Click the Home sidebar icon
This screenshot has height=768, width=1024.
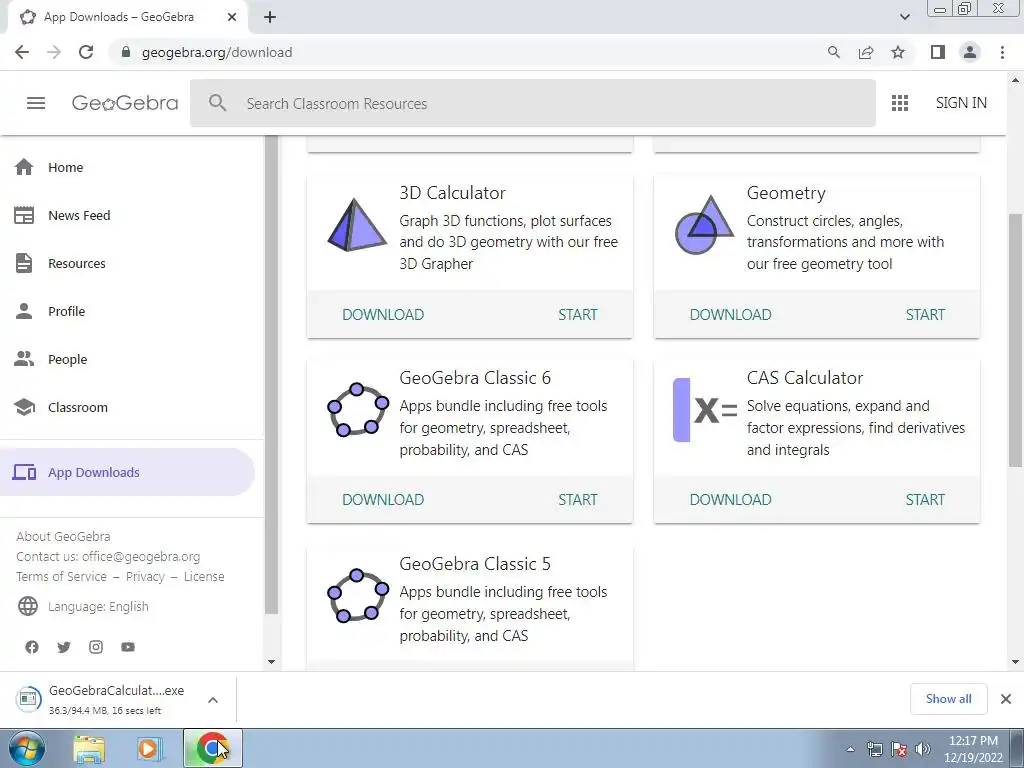point(24,167)
